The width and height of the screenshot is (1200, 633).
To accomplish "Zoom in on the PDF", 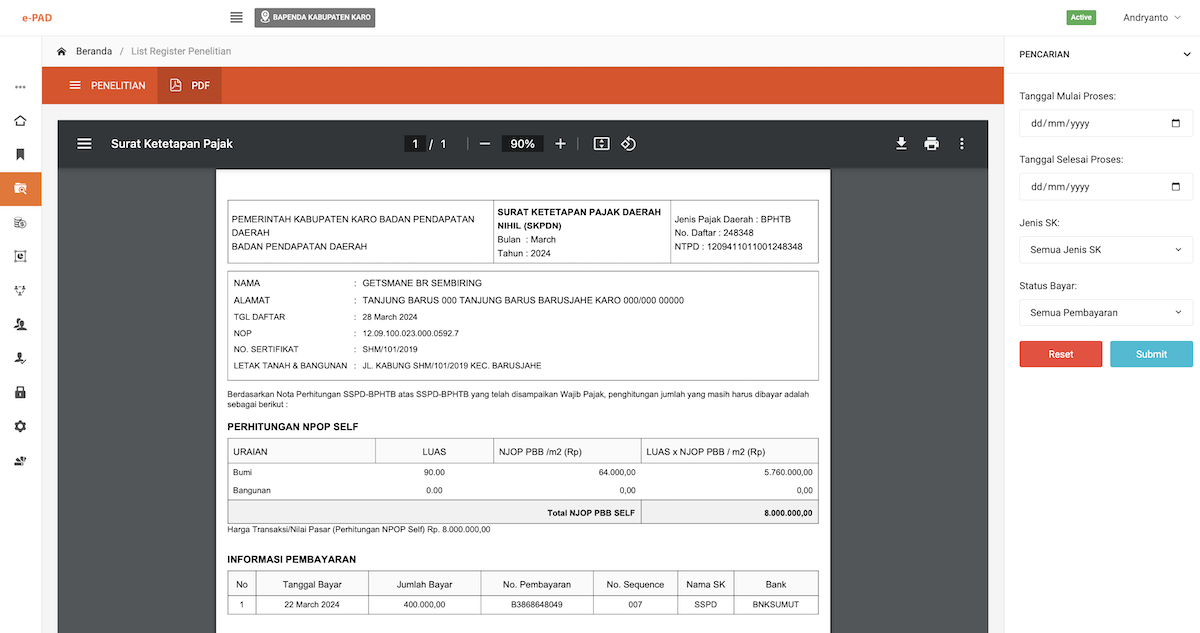I will [x=560, y=144].
